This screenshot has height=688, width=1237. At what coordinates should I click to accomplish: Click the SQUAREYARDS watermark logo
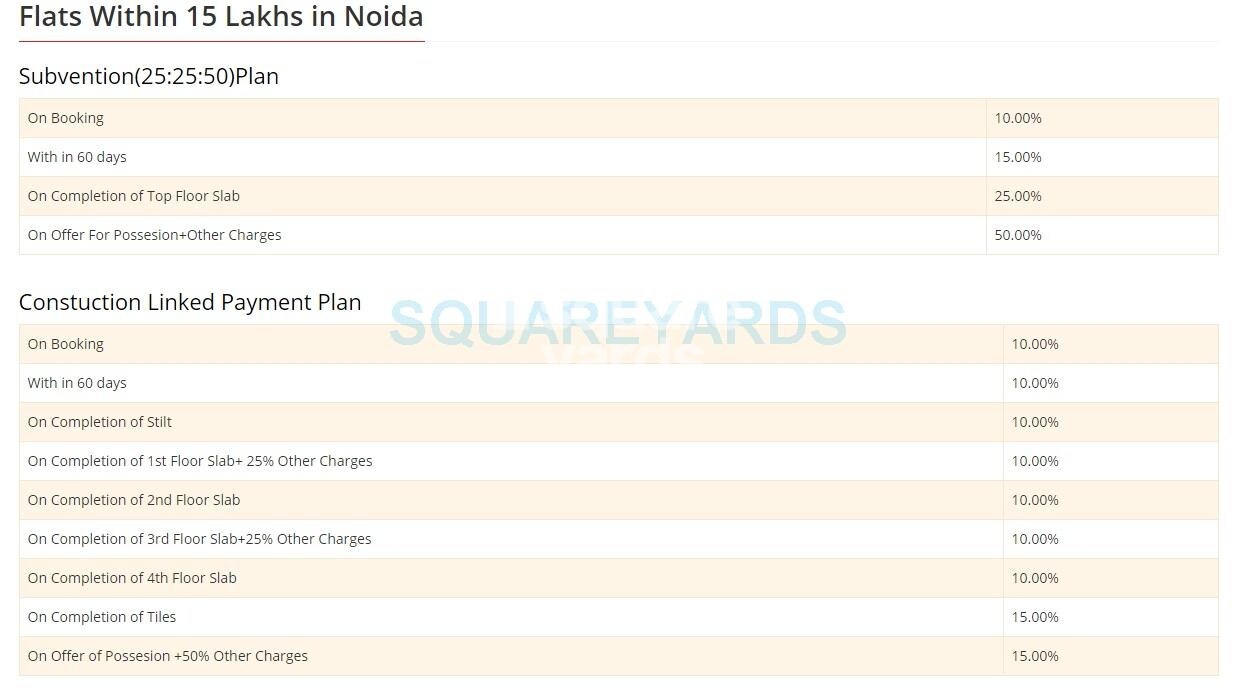tap(617, 323)
